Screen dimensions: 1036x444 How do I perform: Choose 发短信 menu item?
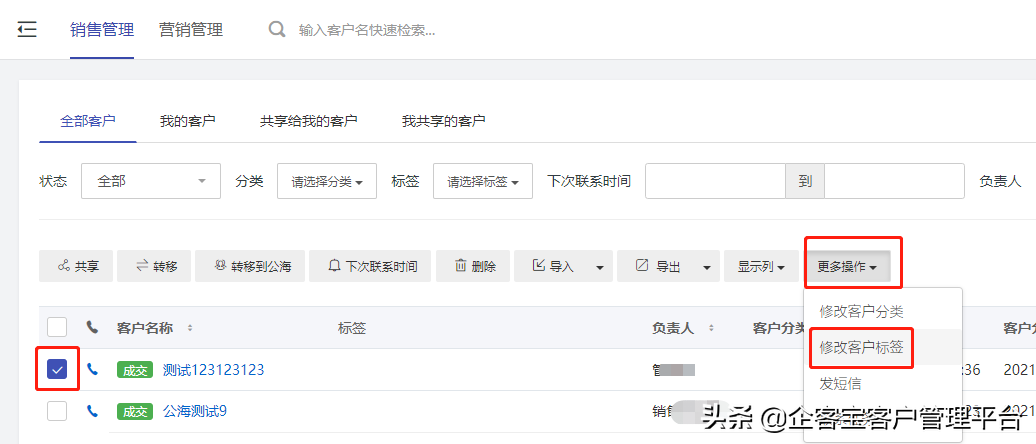coord(840,383)
